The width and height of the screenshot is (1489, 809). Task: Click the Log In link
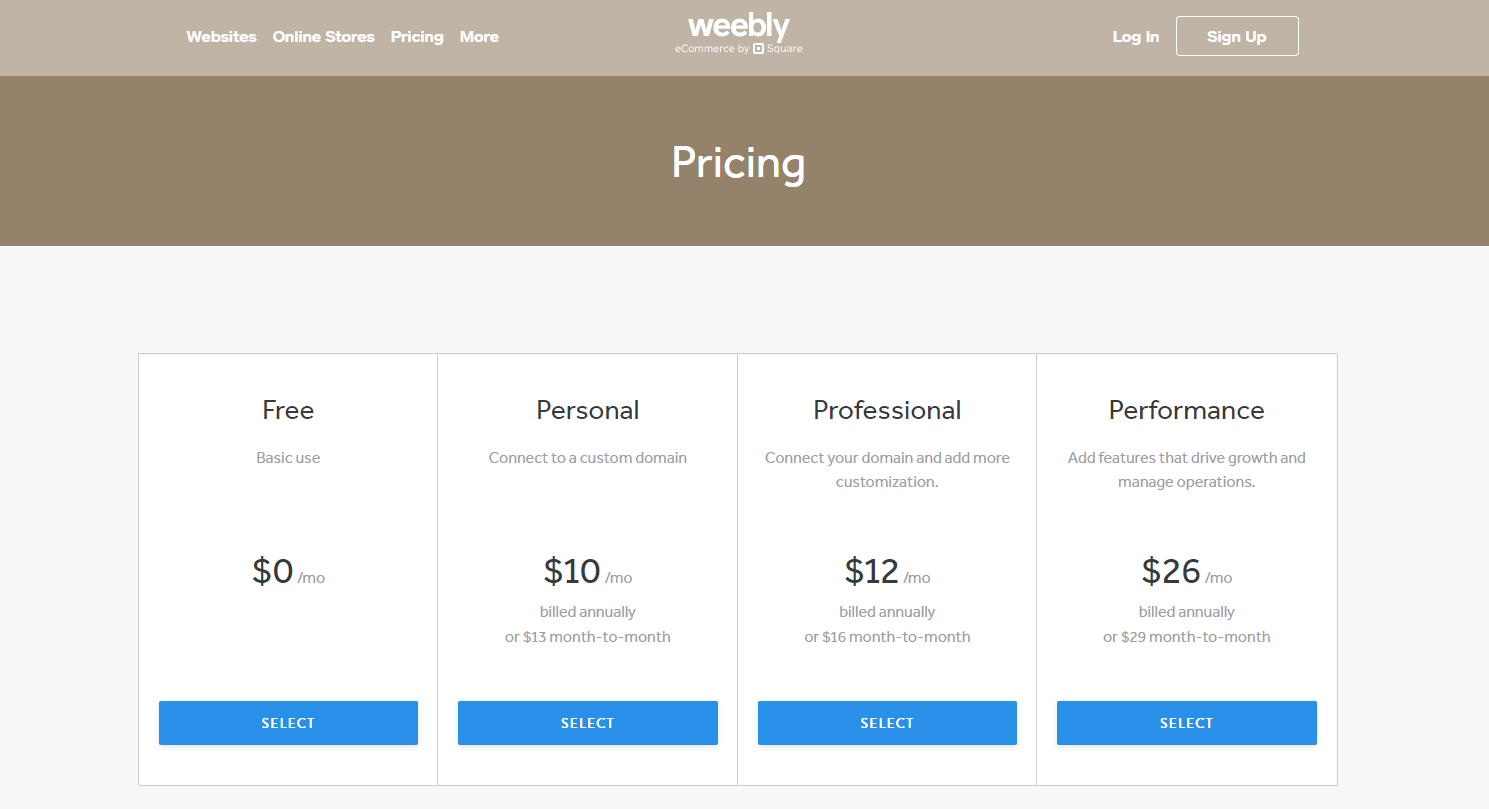tap(1135, 37)
